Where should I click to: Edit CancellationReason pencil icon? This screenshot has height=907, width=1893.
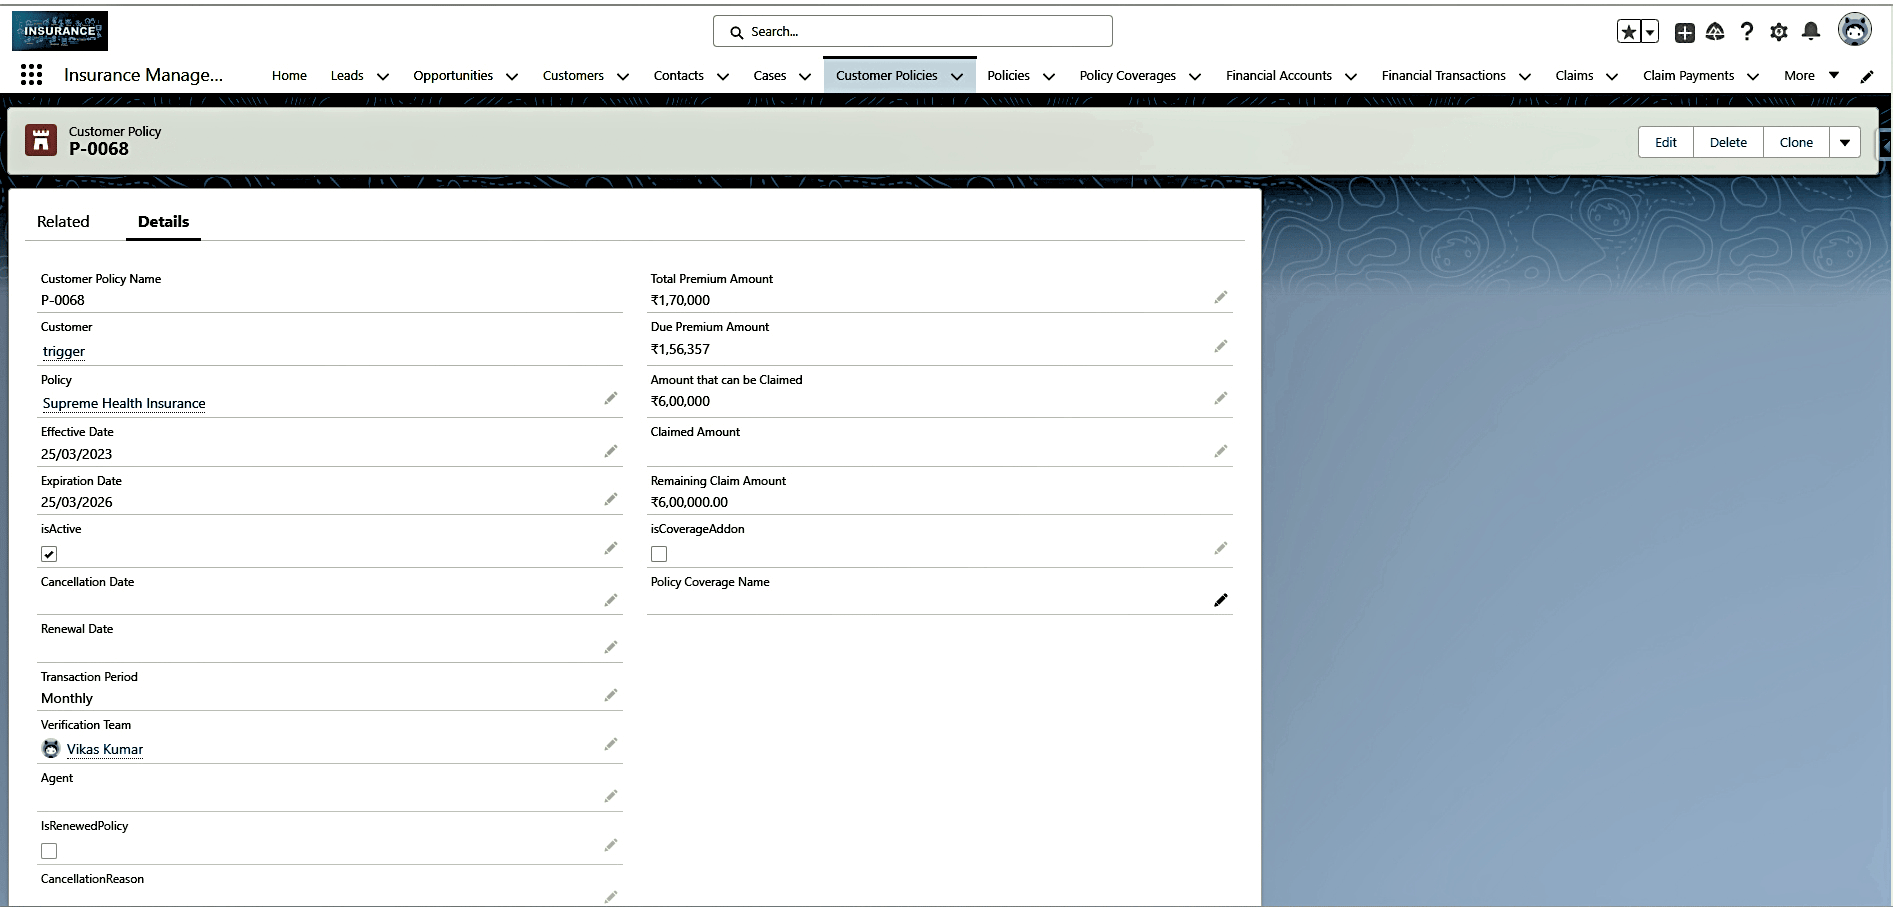611,897
